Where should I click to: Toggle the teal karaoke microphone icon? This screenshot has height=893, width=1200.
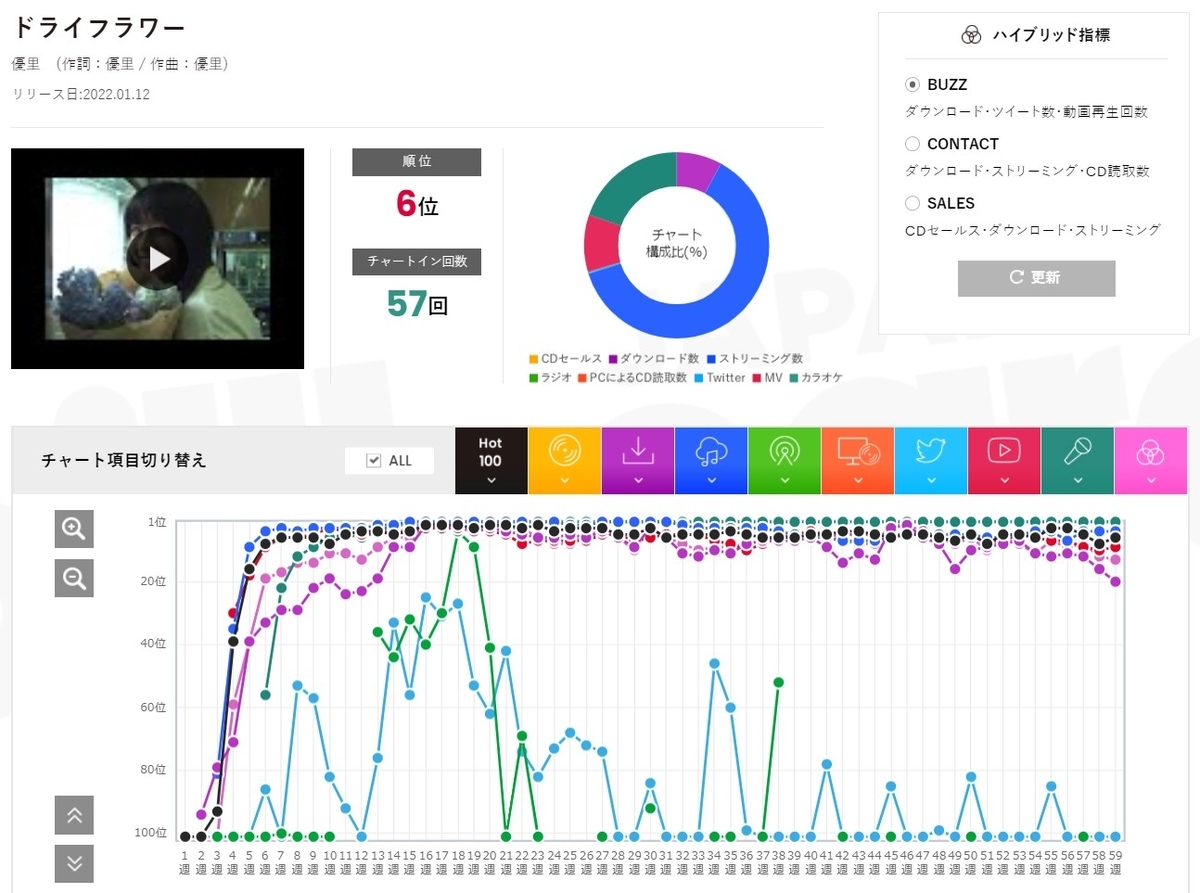coord(1077,453)
